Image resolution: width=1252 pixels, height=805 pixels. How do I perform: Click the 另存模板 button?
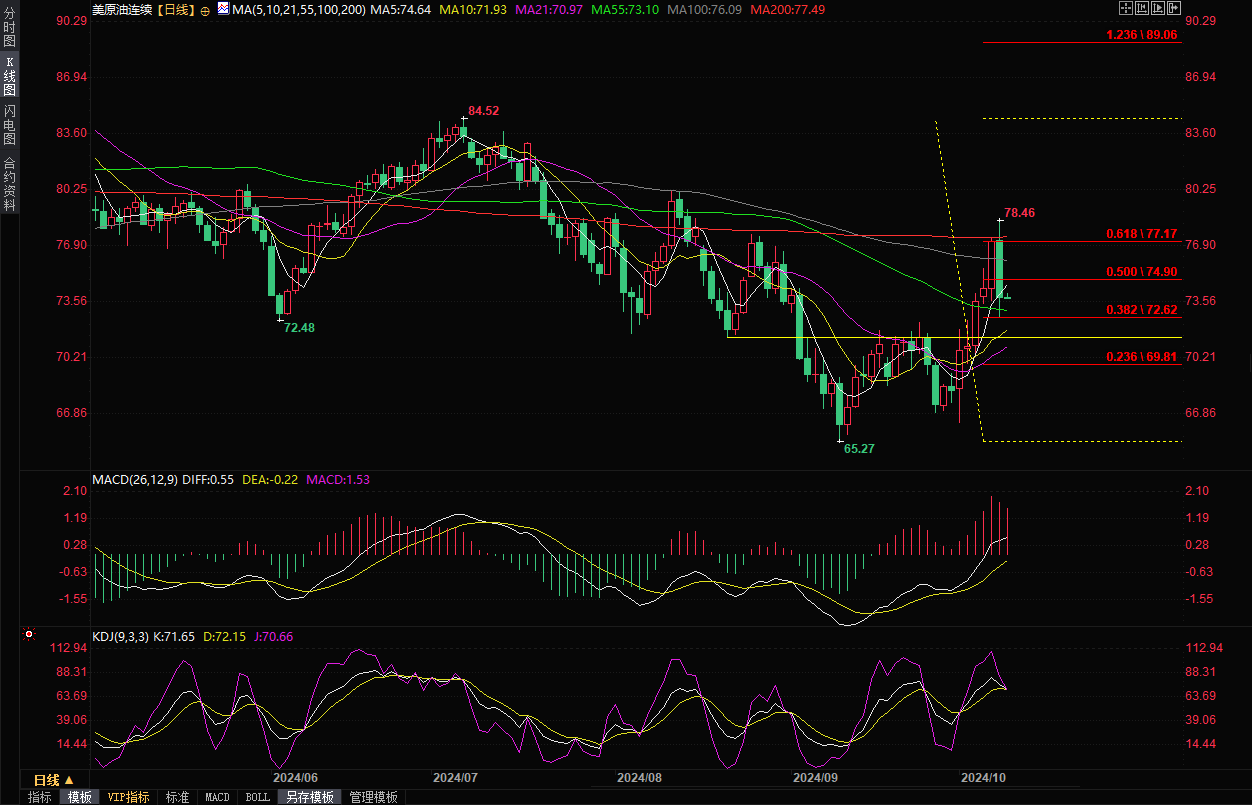pyautogui.click(x=309, y=797)
